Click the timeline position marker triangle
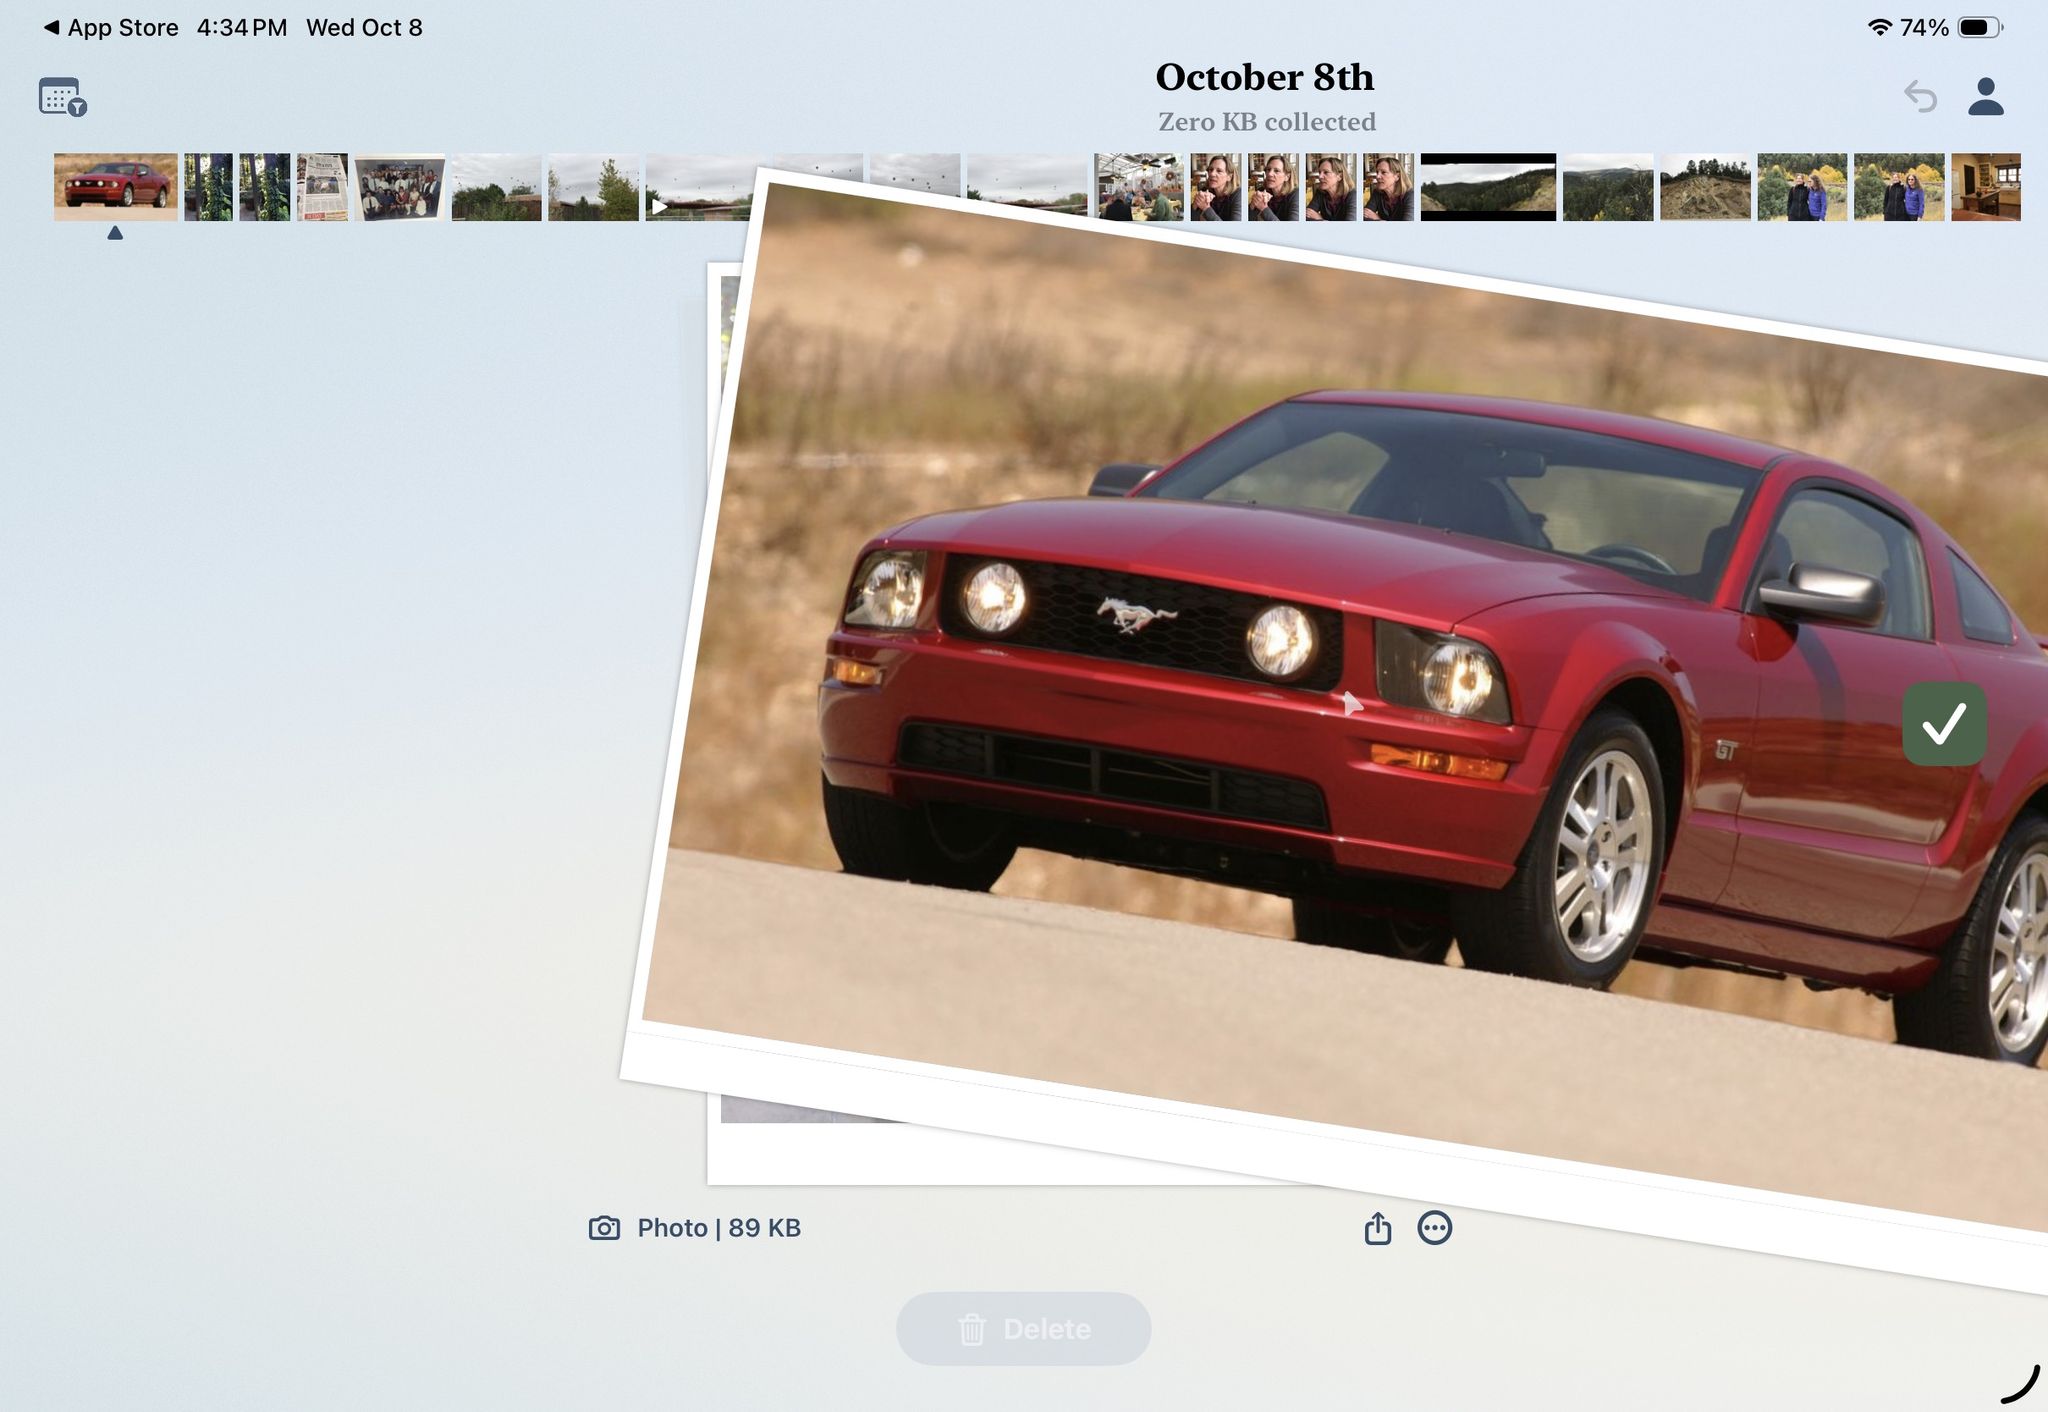 (115, 233)
